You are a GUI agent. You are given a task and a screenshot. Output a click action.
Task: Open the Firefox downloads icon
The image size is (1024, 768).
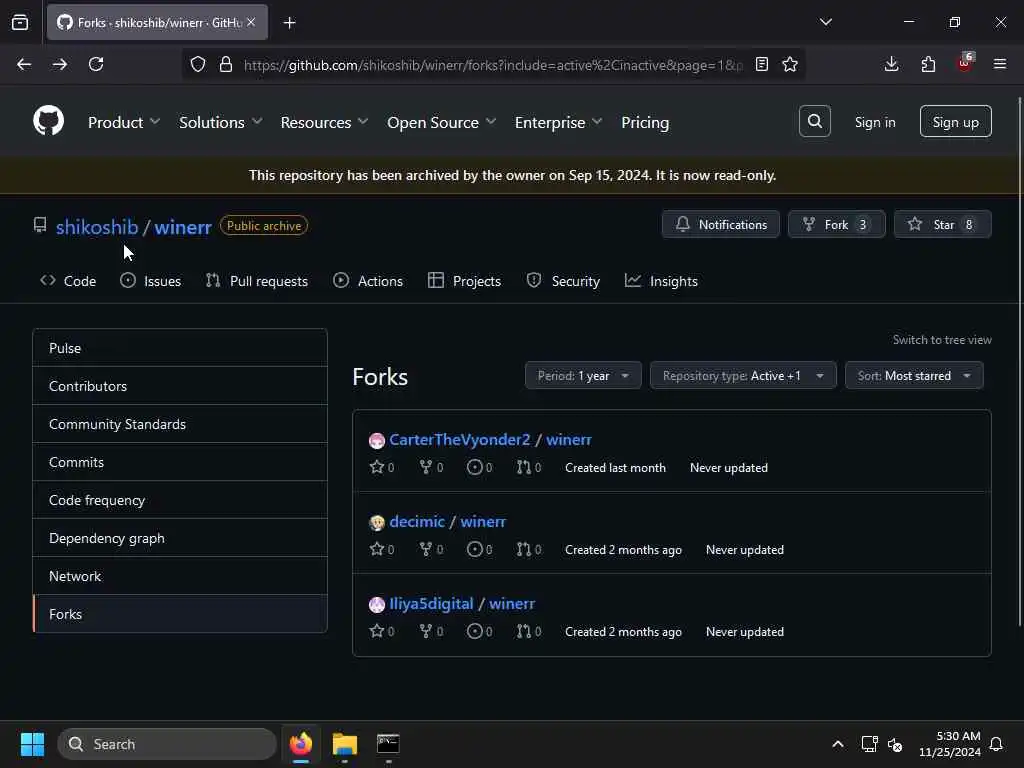pyautogui.click(x=891, y=64)
